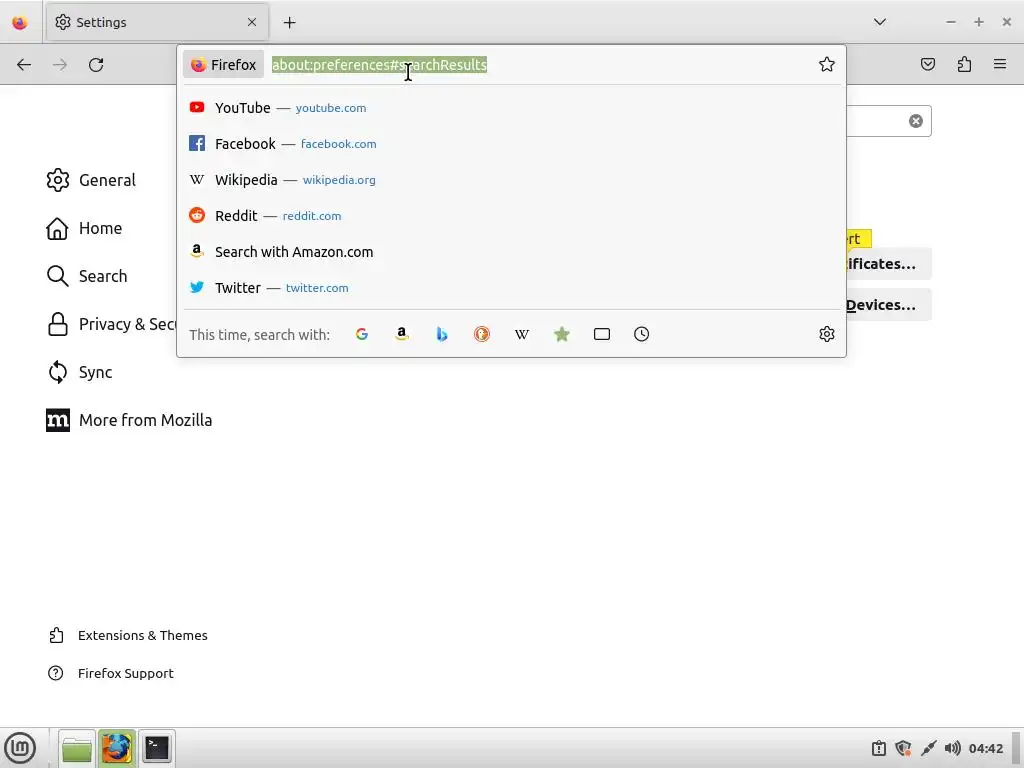The width and height of the screenshot is (1024, 768).
Task: Search this time with Google
Action: [x=362, y=334]
